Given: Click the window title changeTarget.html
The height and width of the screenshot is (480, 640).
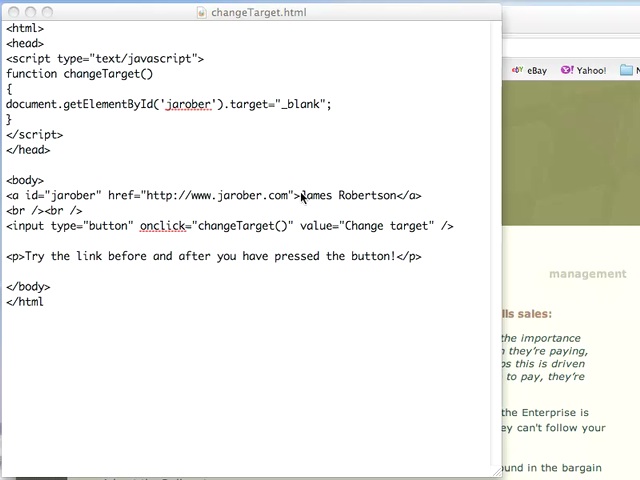Looking at the screenshot, I should pos(259,13).
